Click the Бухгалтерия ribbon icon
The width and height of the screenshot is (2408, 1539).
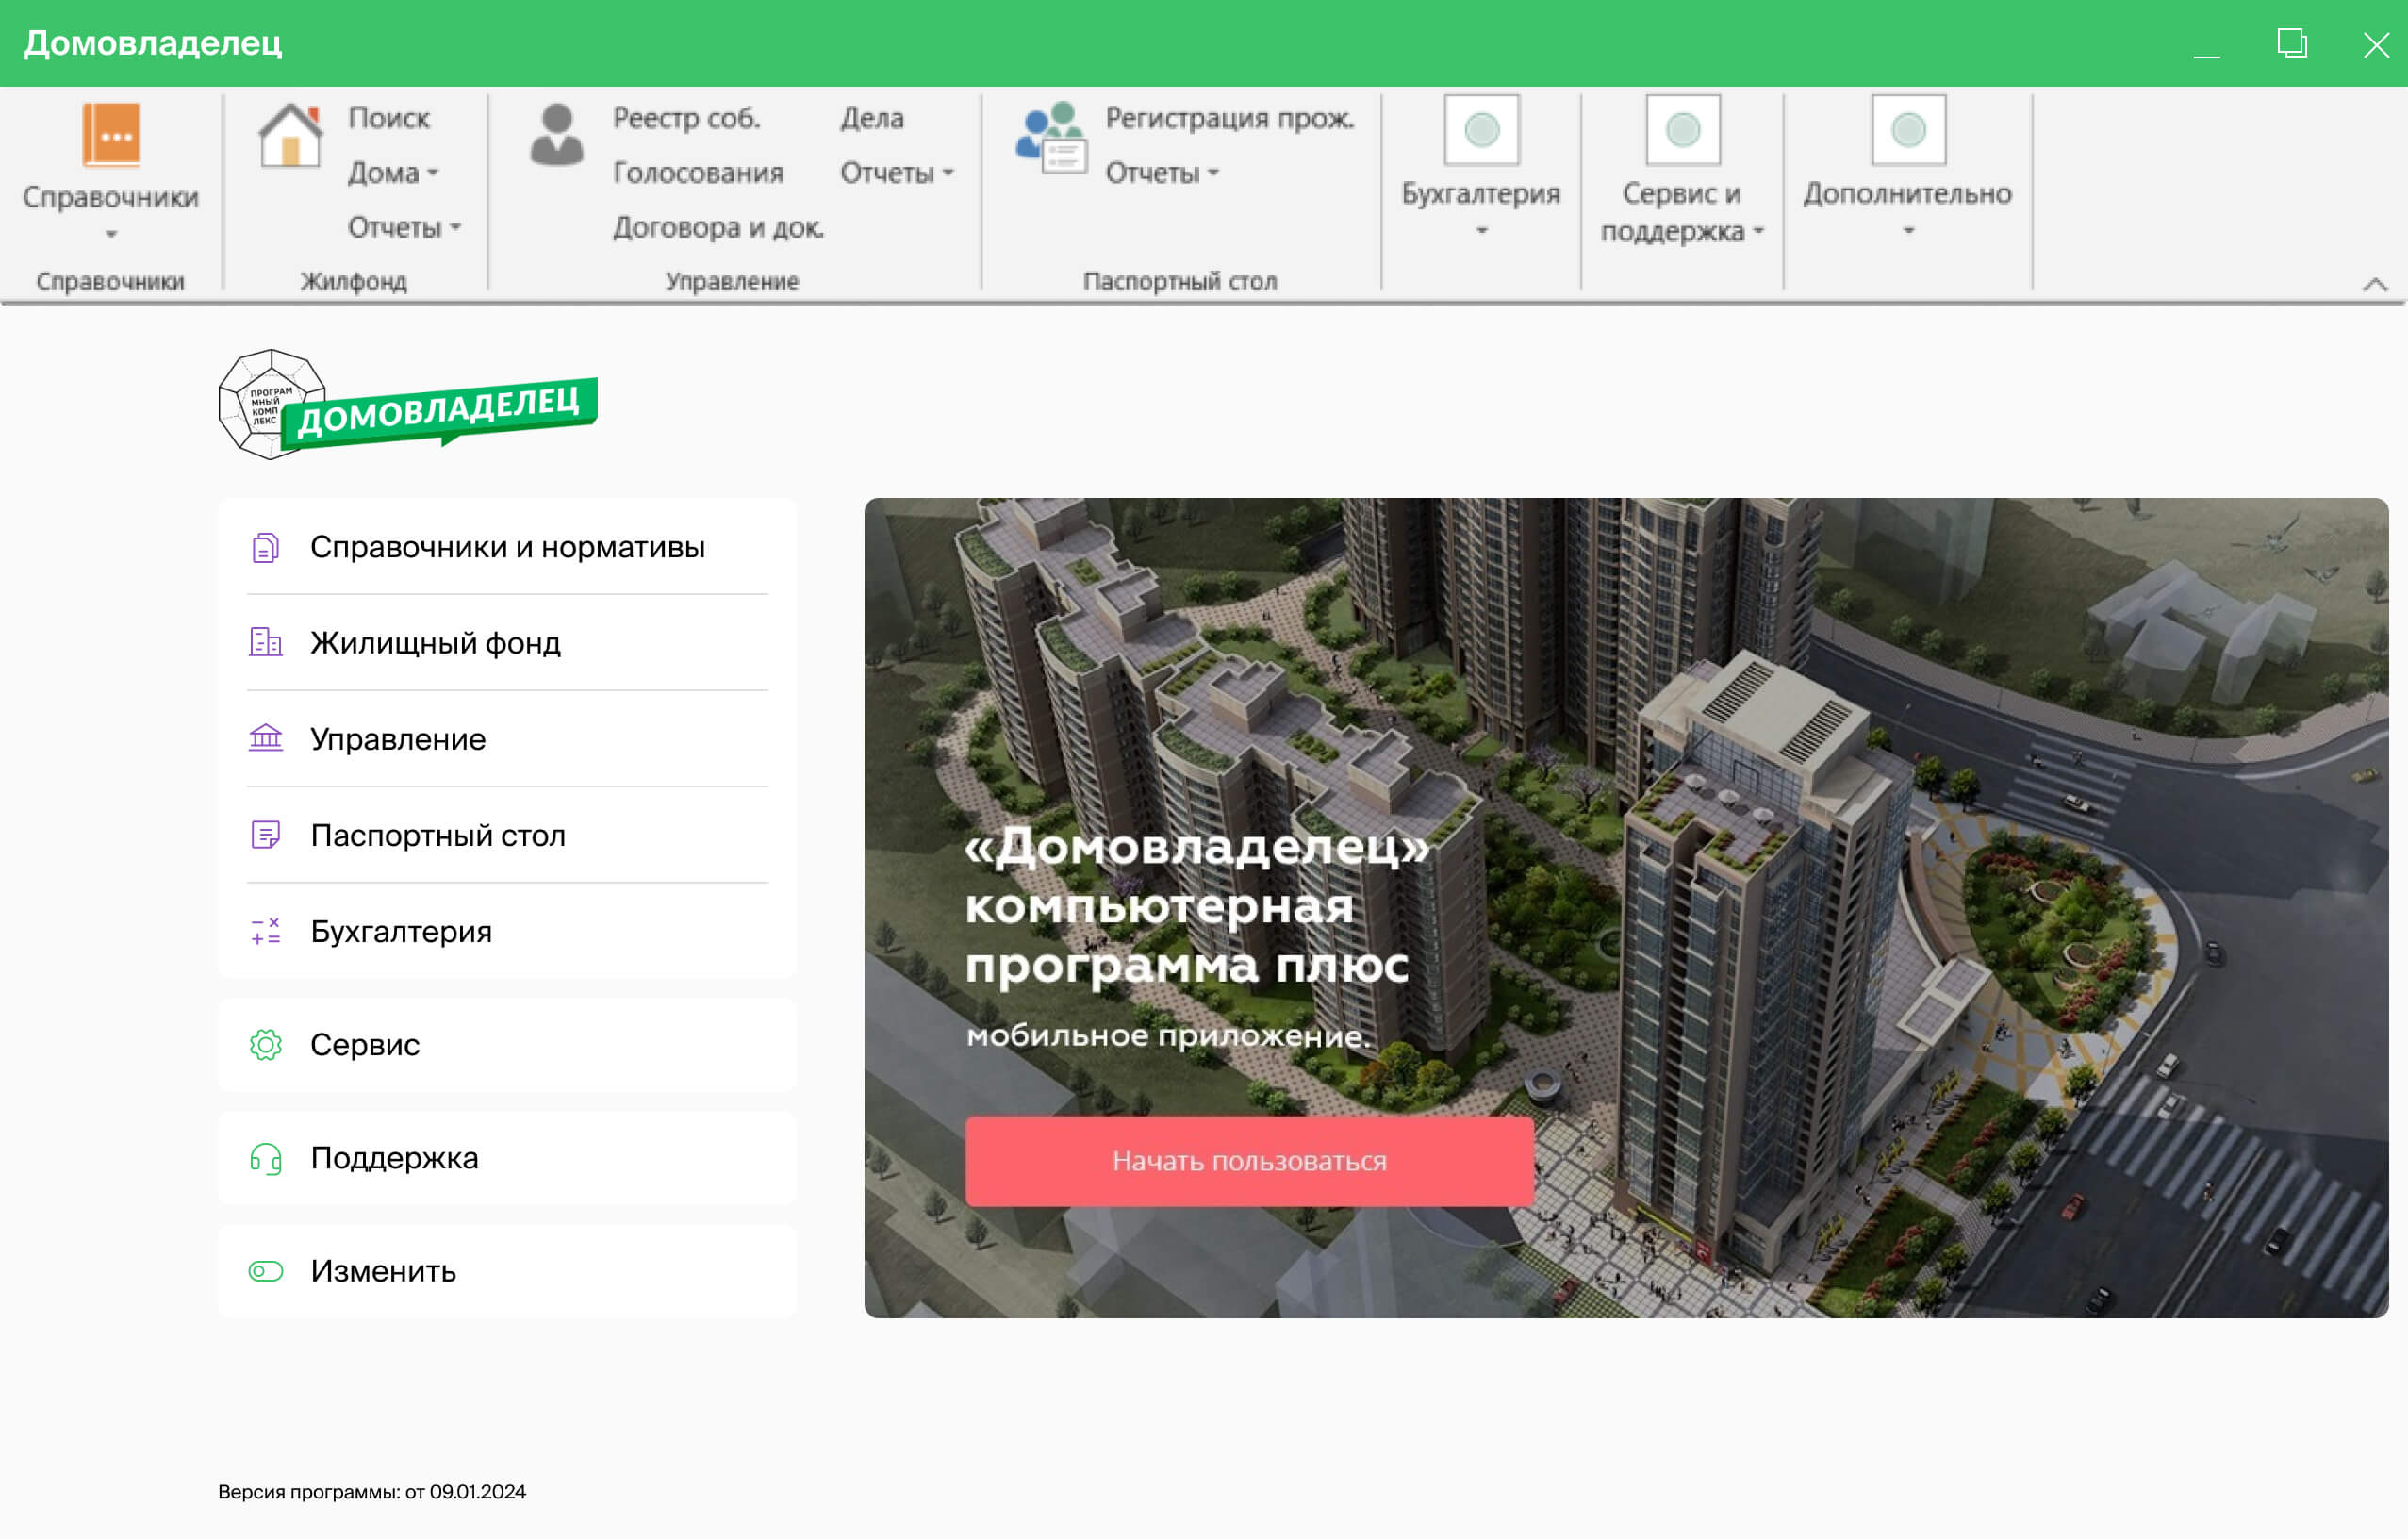click(1481, 130)
